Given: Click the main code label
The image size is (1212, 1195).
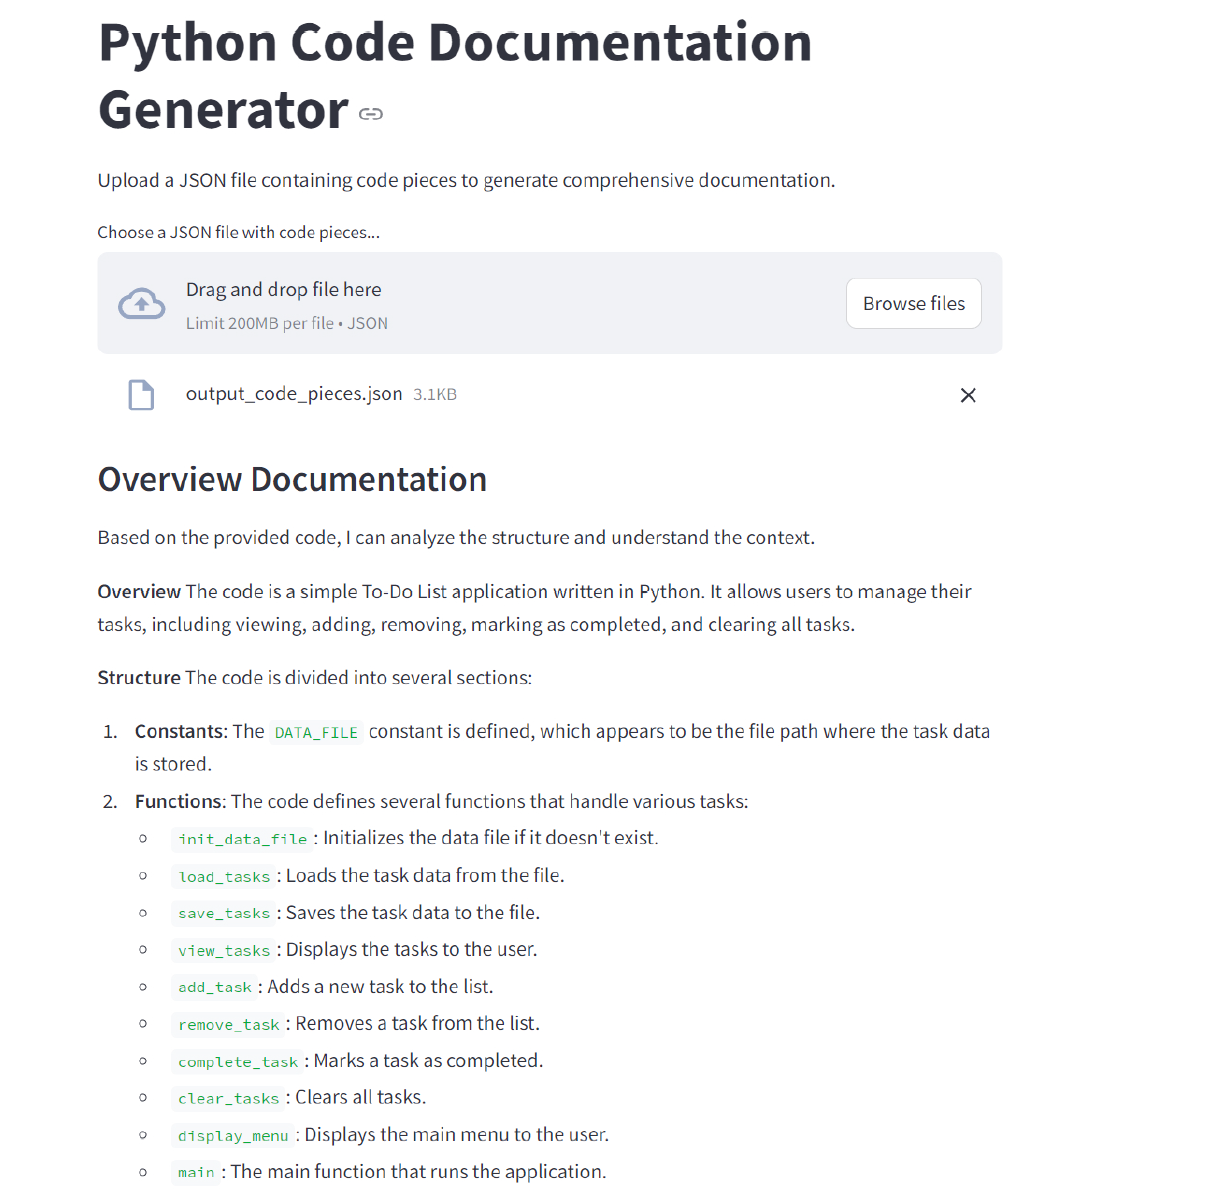Looking at the screenshot, I should 196,1172.
